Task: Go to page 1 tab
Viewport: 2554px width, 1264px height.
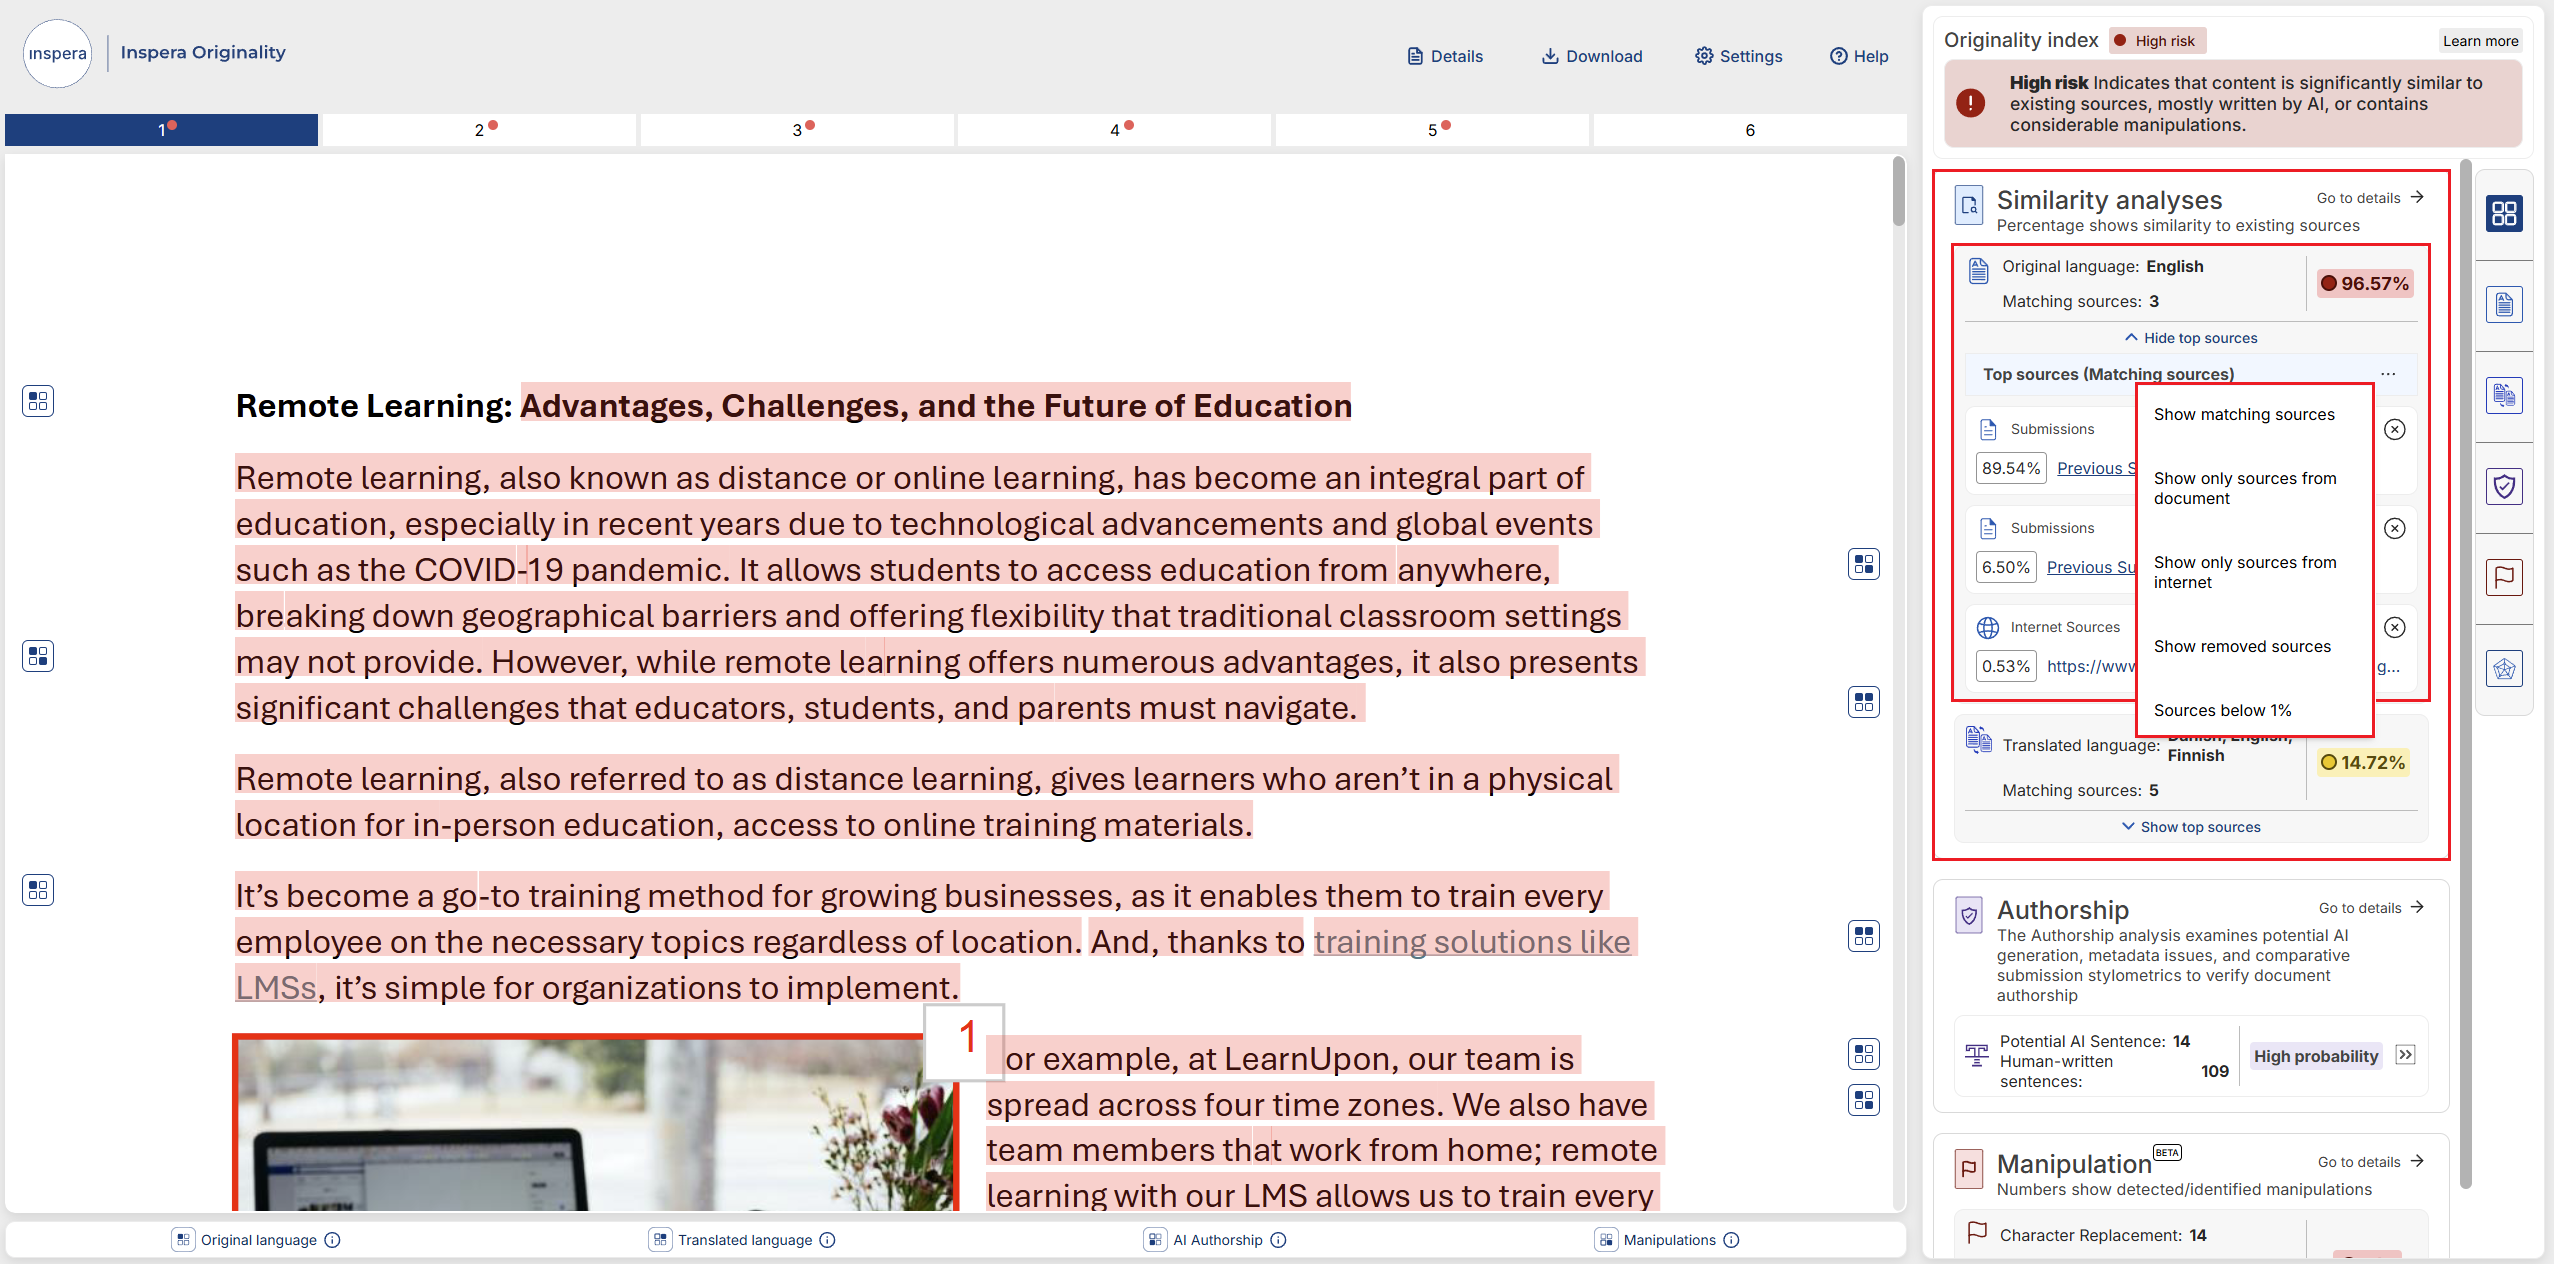Action: coord(161,130)
